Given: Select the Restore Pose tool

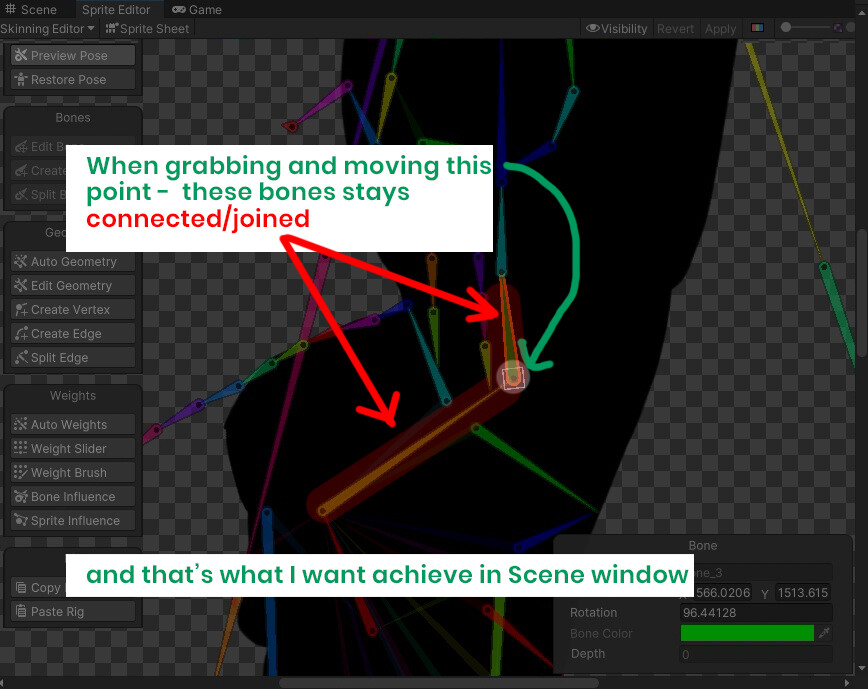Looking at the screenshot, I should [71, 79].
